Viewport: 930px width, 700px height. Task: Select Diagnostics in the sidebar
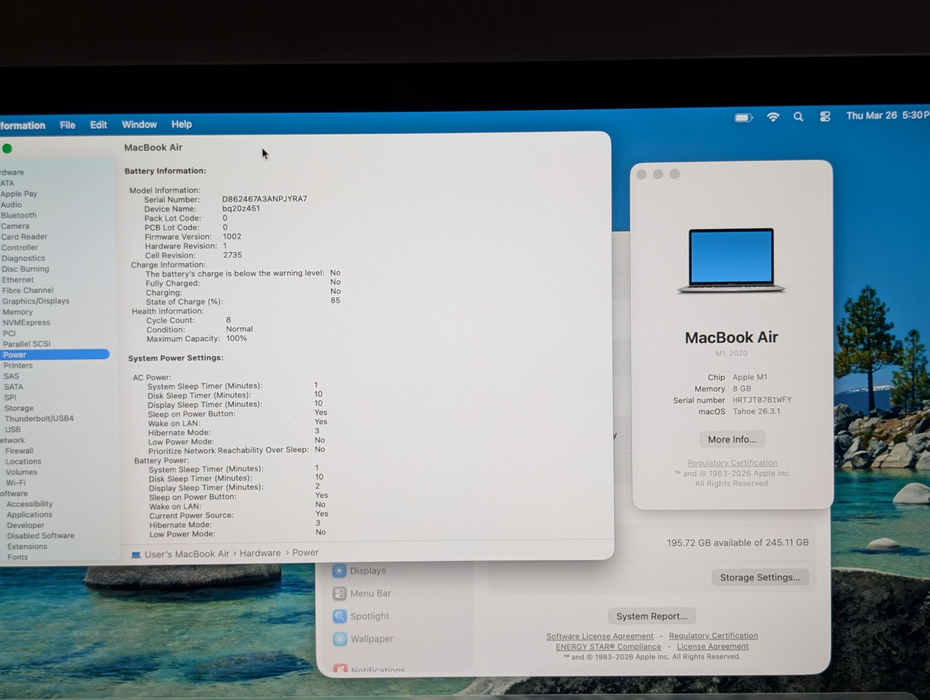click(x=23, y=258)
